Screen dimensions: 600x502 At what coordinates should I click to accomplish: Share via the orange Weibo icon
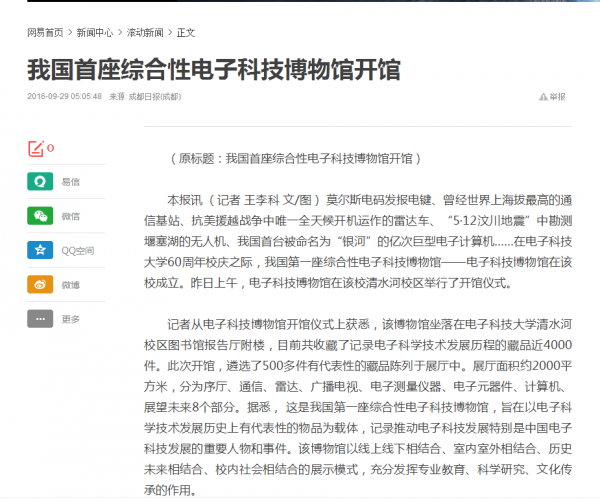coord(40,284)
